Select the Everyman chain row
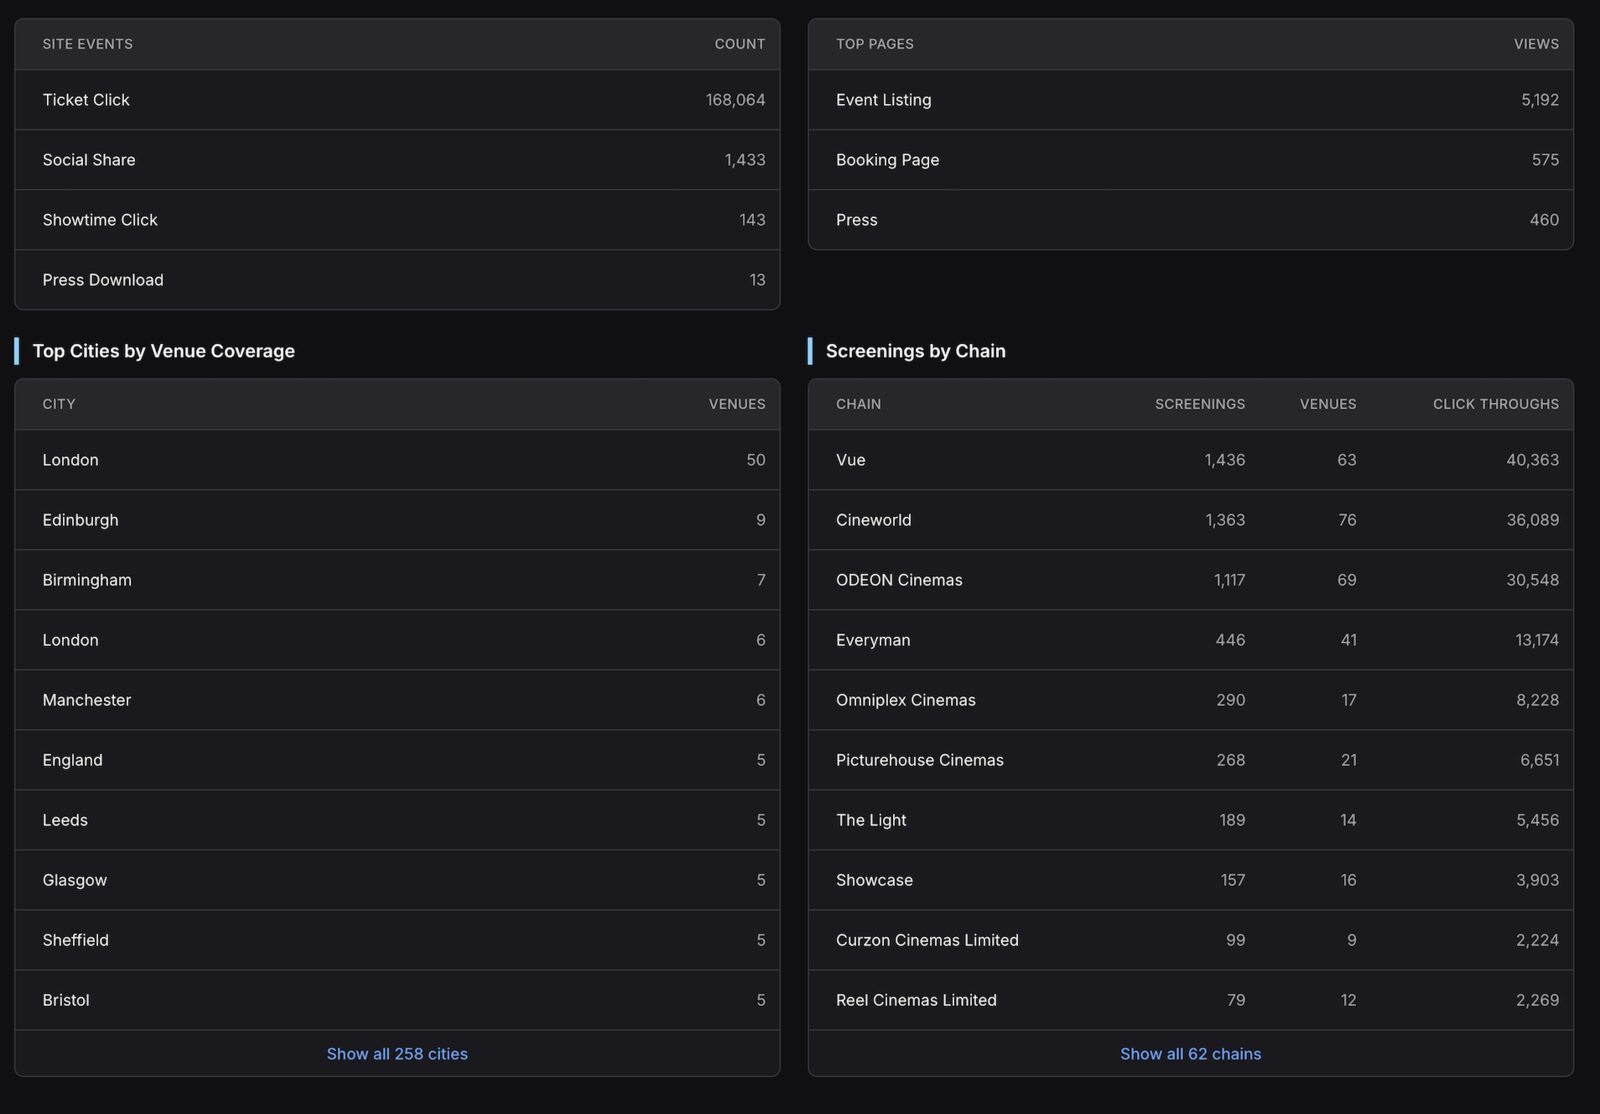 (1190, 640)
